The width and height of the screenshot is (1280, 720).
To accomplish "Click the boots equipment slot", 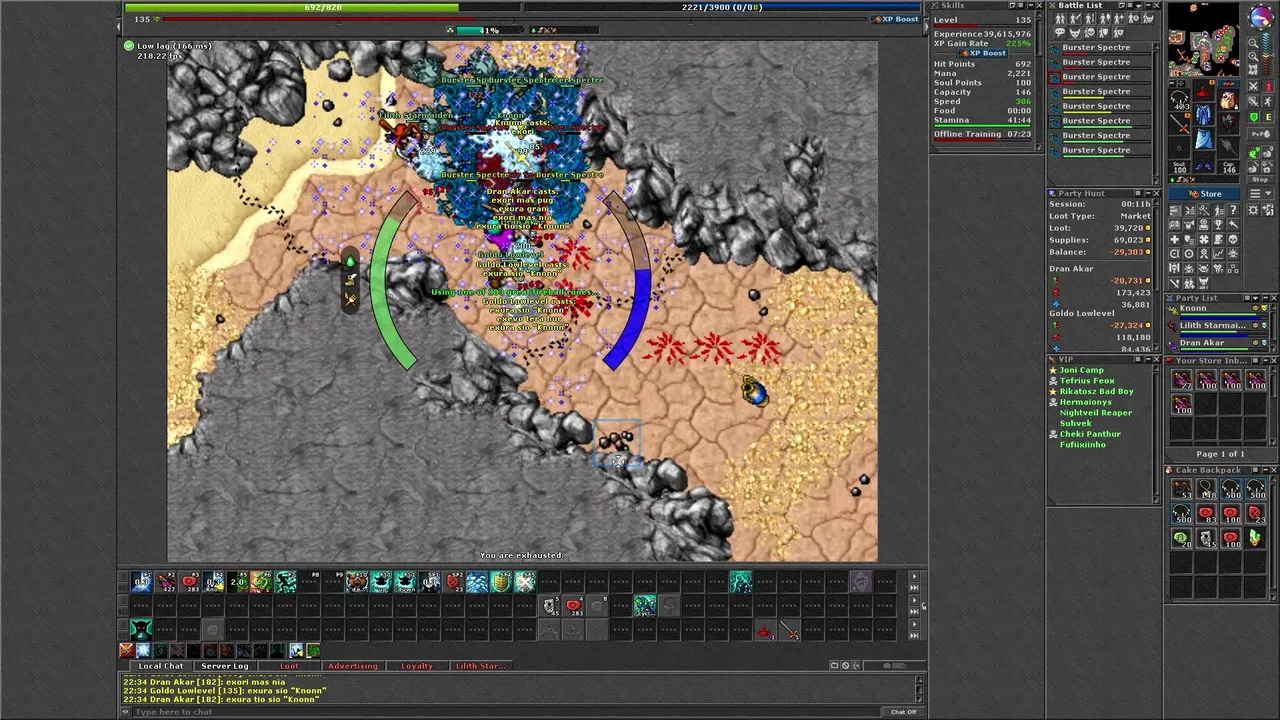I will (x=1204, y=165).
